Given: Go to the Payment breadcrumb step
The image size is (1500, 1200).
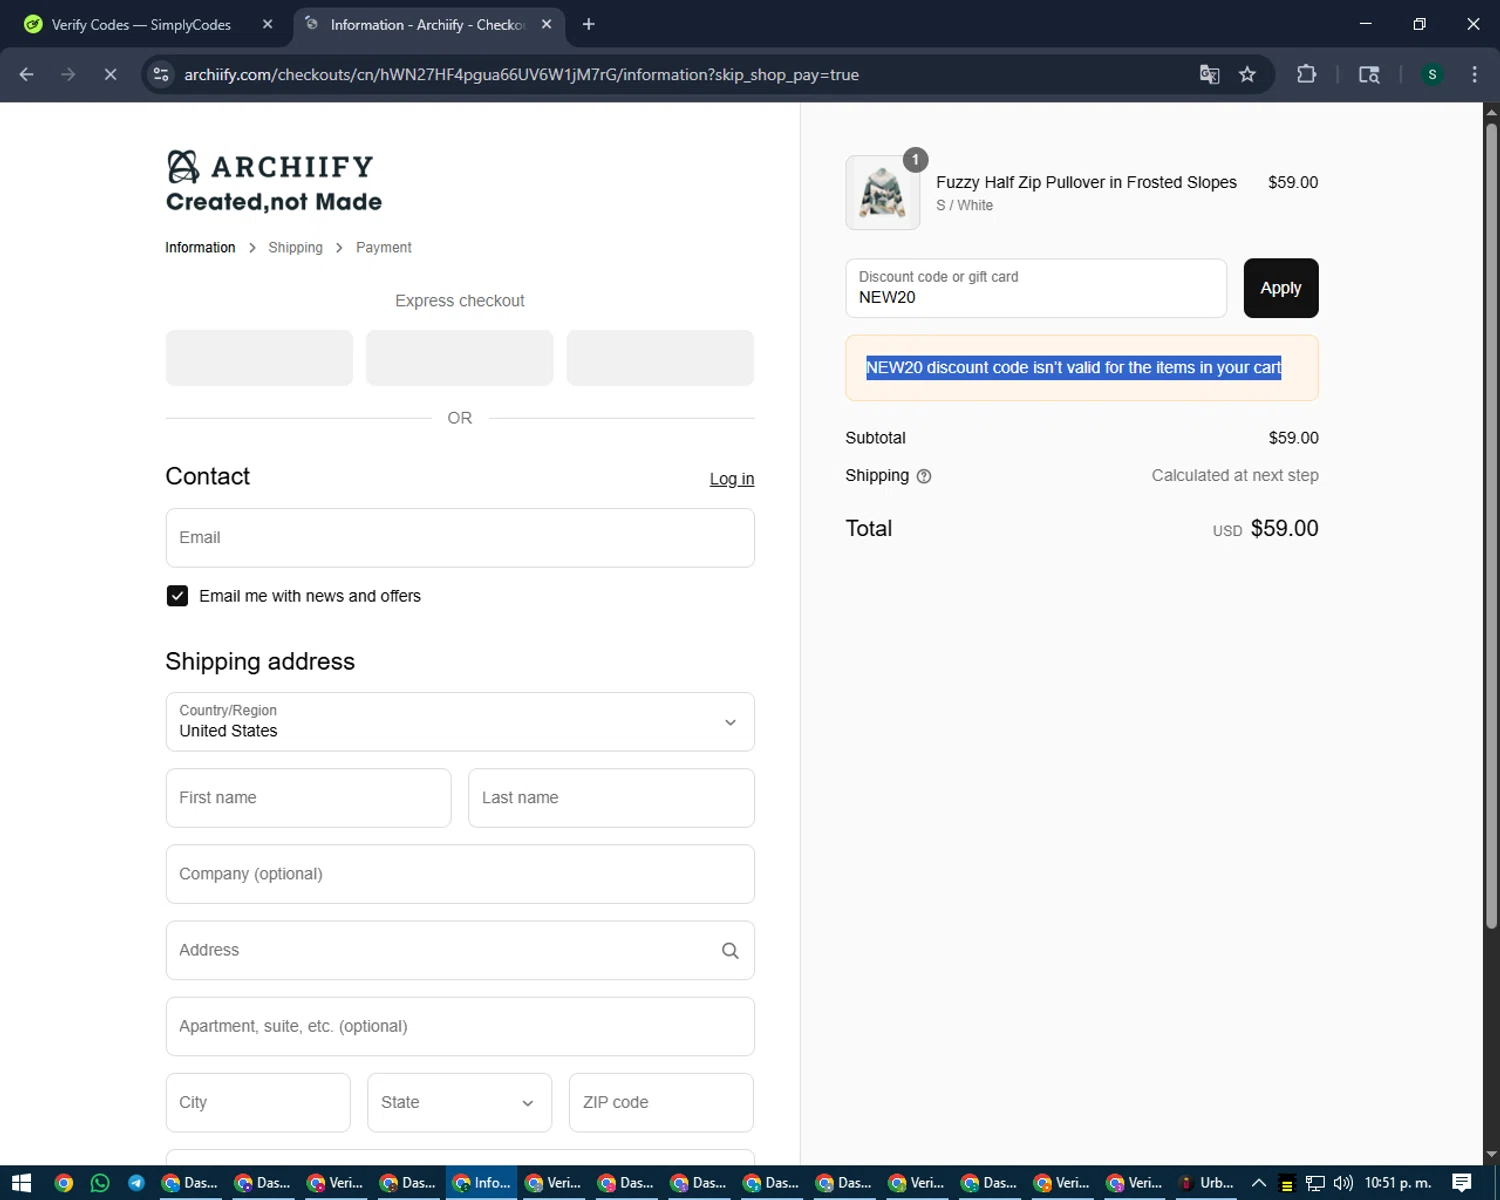Looking at the screenshot, I should click(x=383, y=247).
